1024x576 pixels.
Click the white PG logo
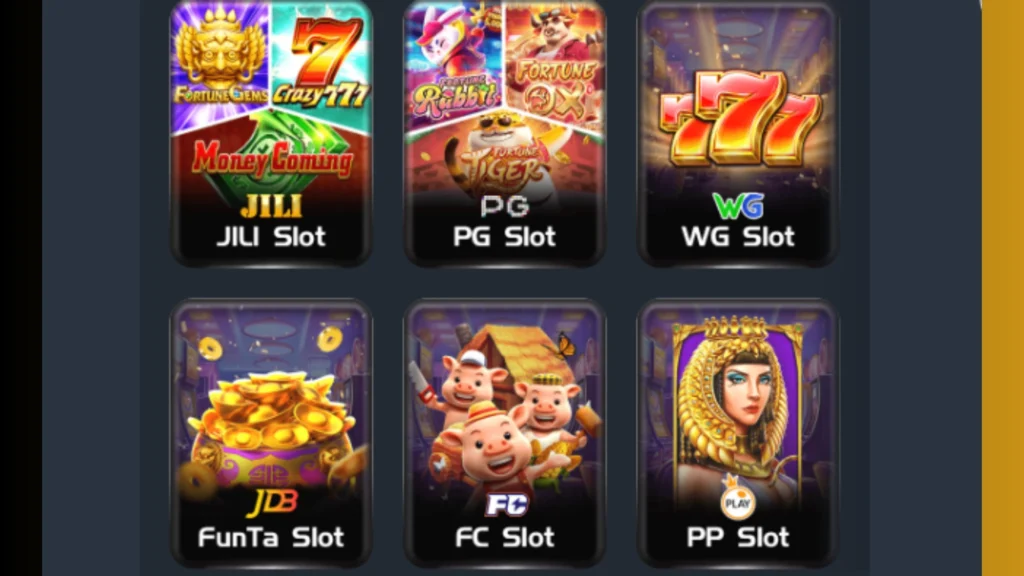(x=504, y=206)
